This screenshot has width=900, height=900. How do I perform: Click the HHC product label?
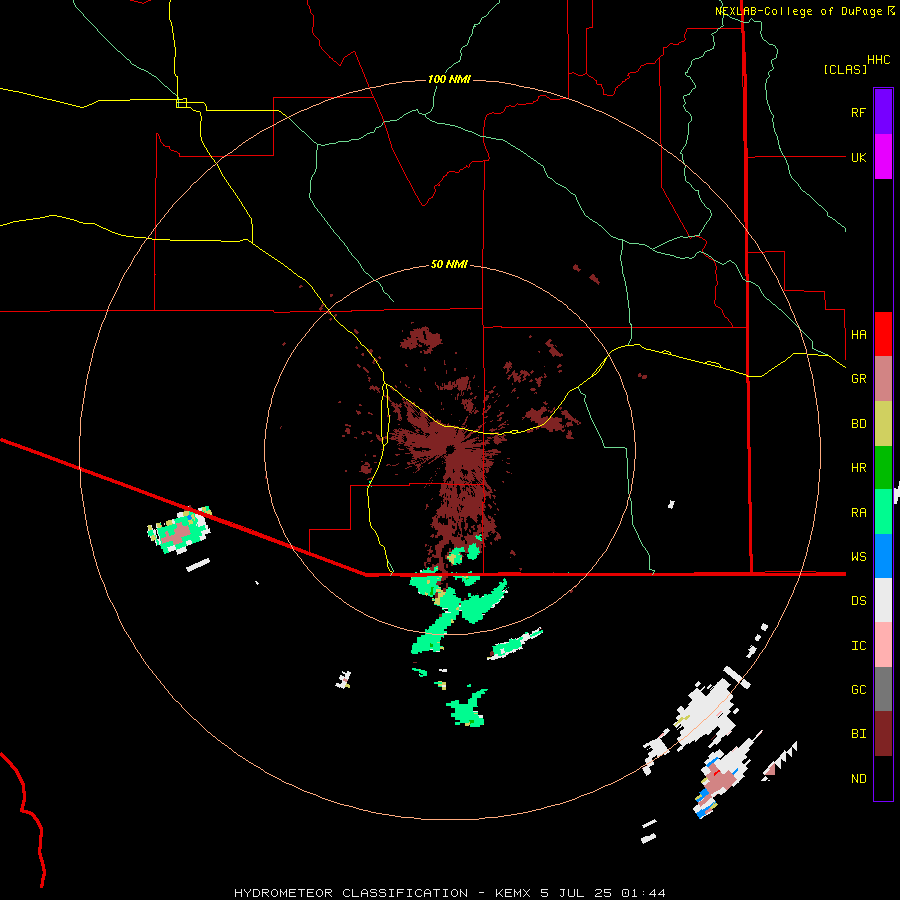(x=878, y=60)
